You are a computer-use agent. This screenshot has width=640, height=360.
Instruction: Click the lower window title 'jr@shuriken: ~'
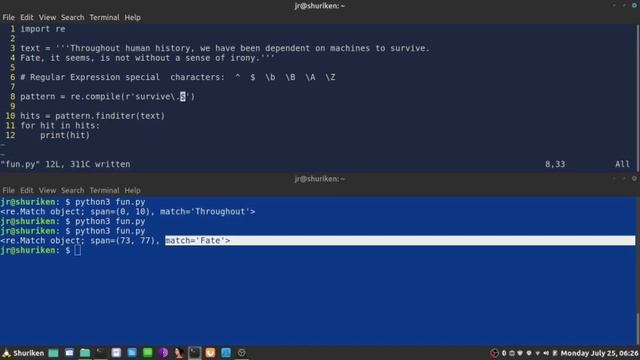tap(320, 179)
